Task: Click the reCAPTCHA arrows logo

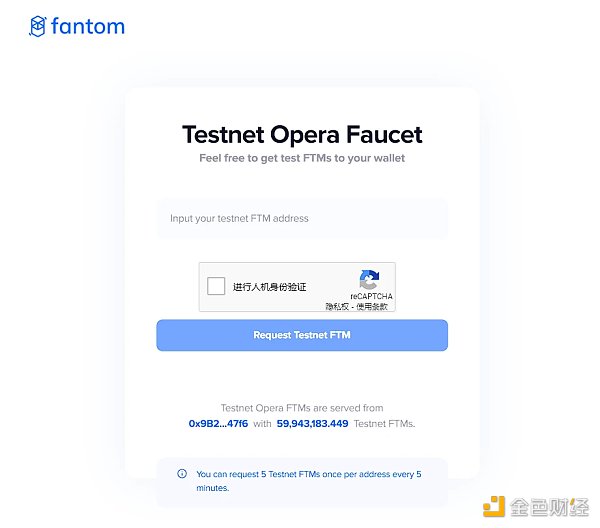Action: 370,280
